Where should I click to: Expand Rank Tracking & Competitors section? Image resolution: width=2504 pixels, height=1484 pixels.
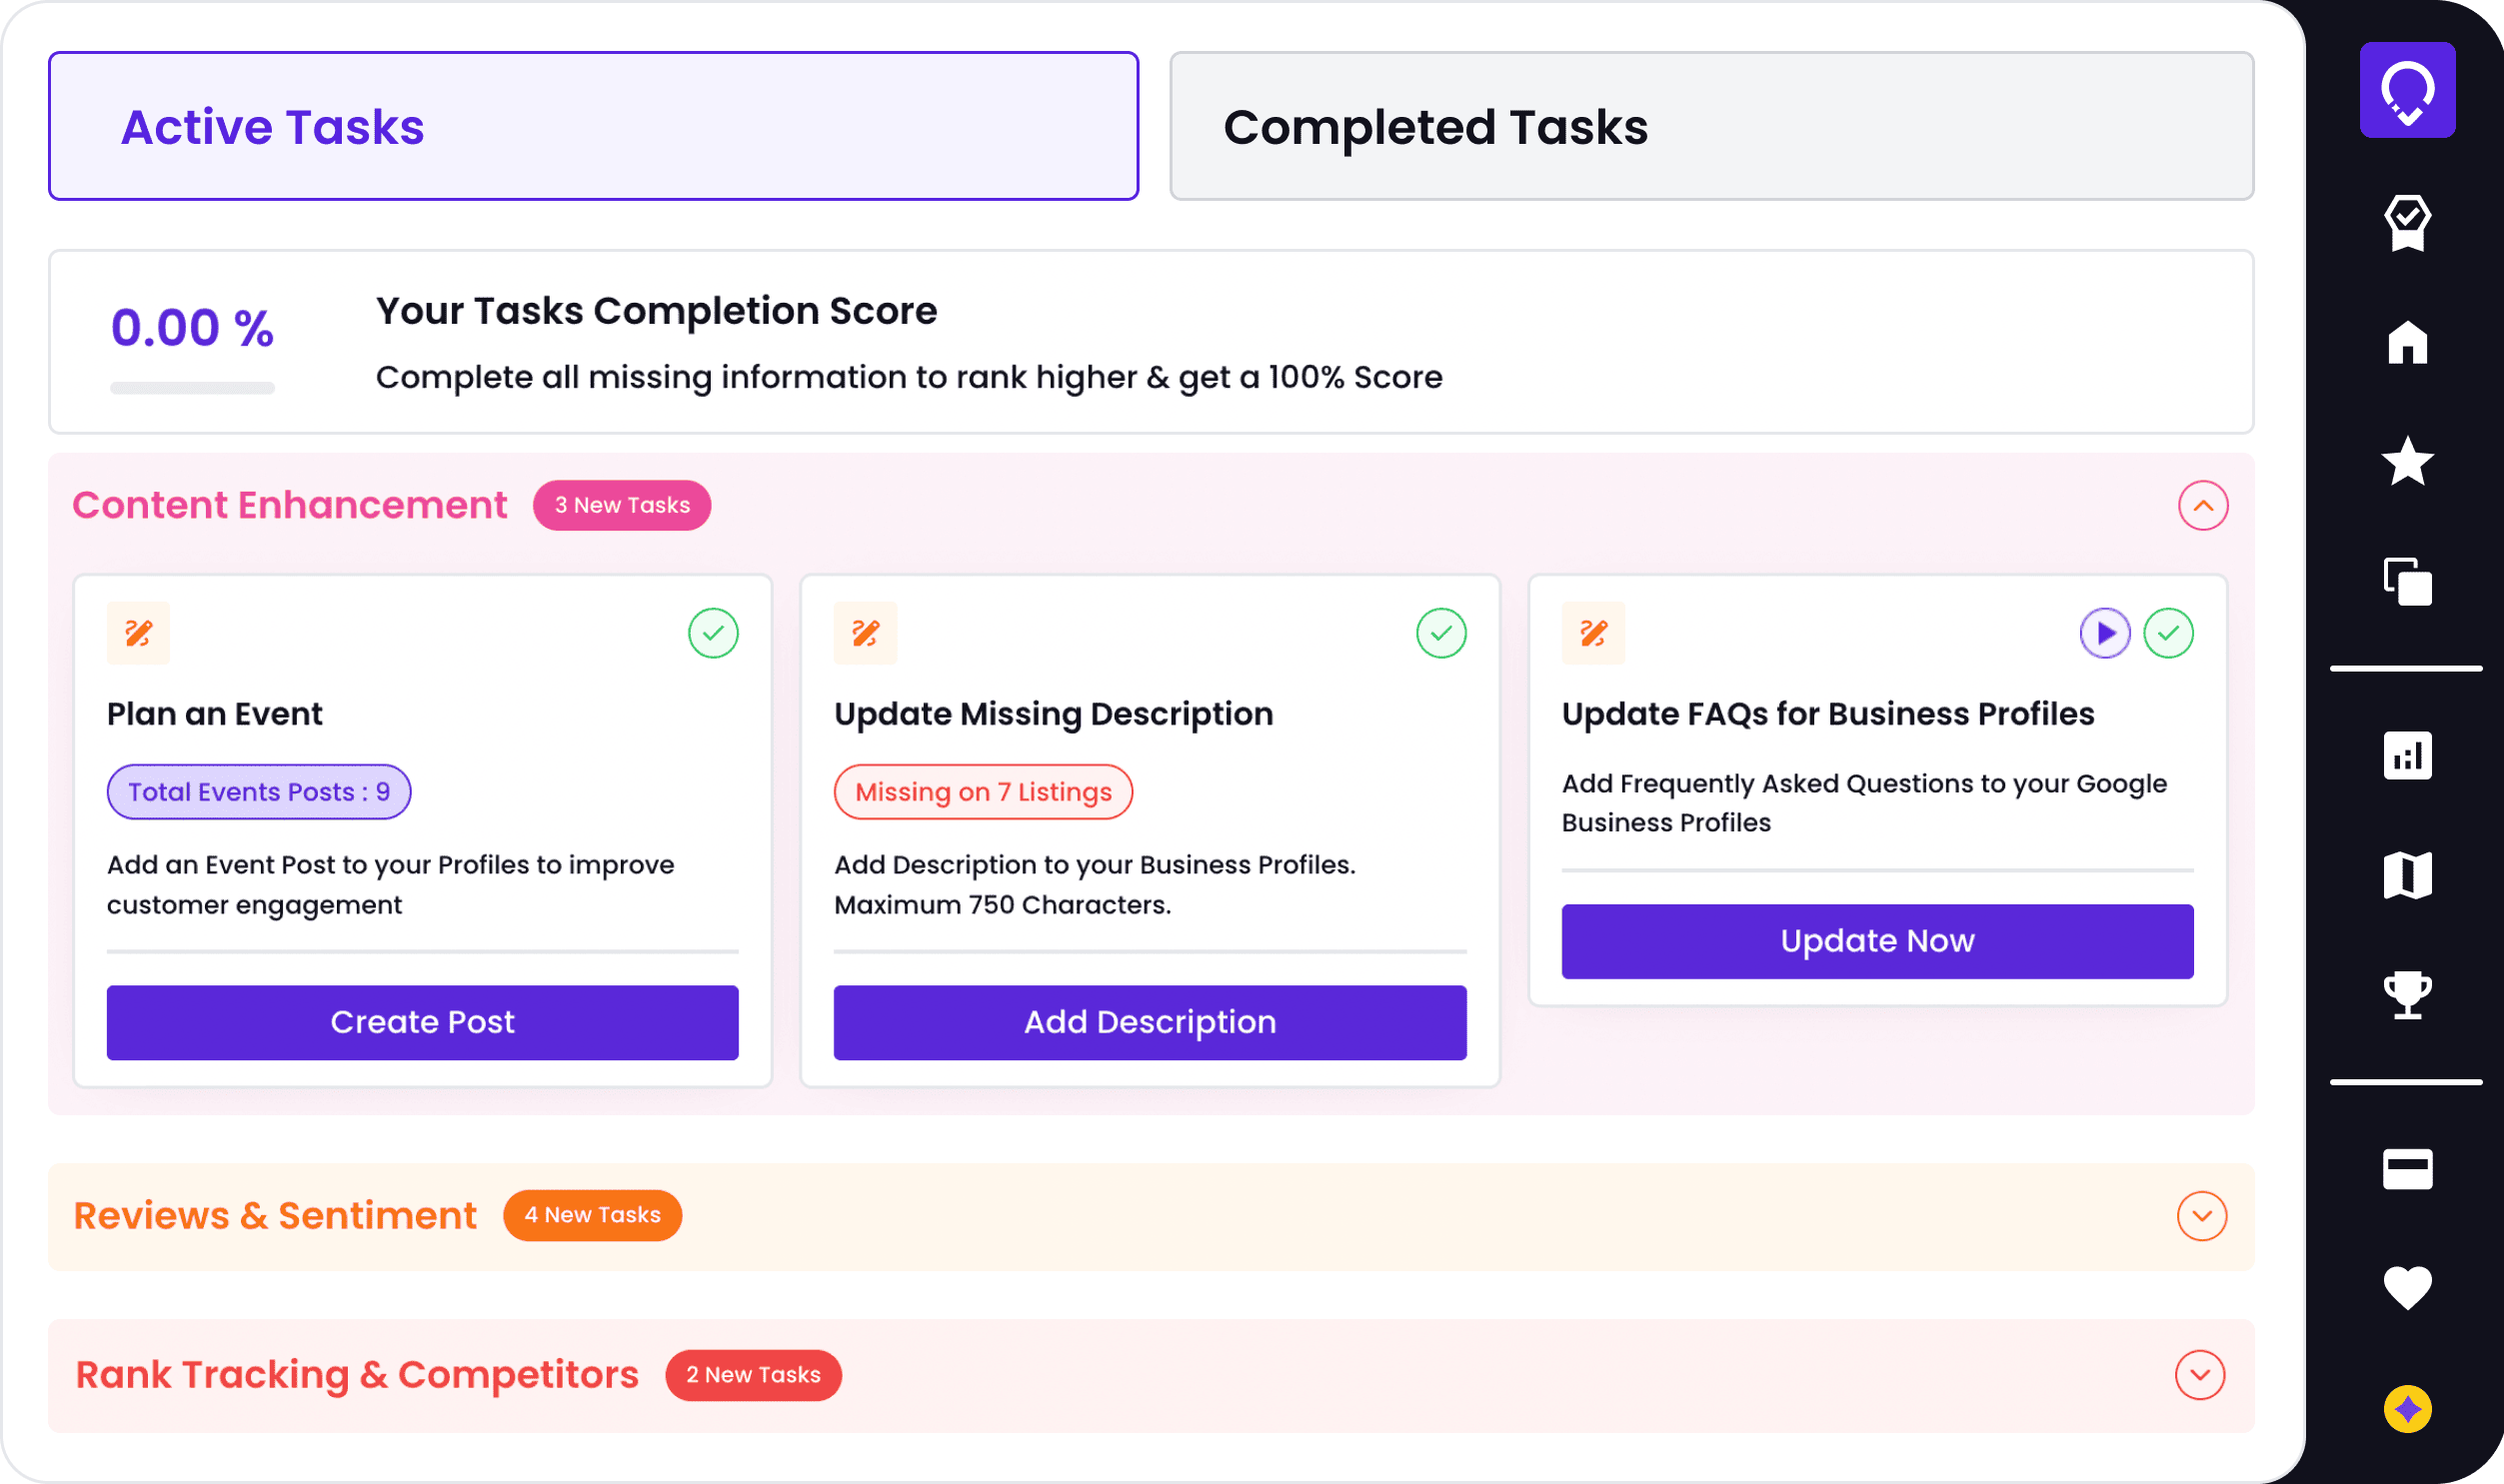2200,1375
